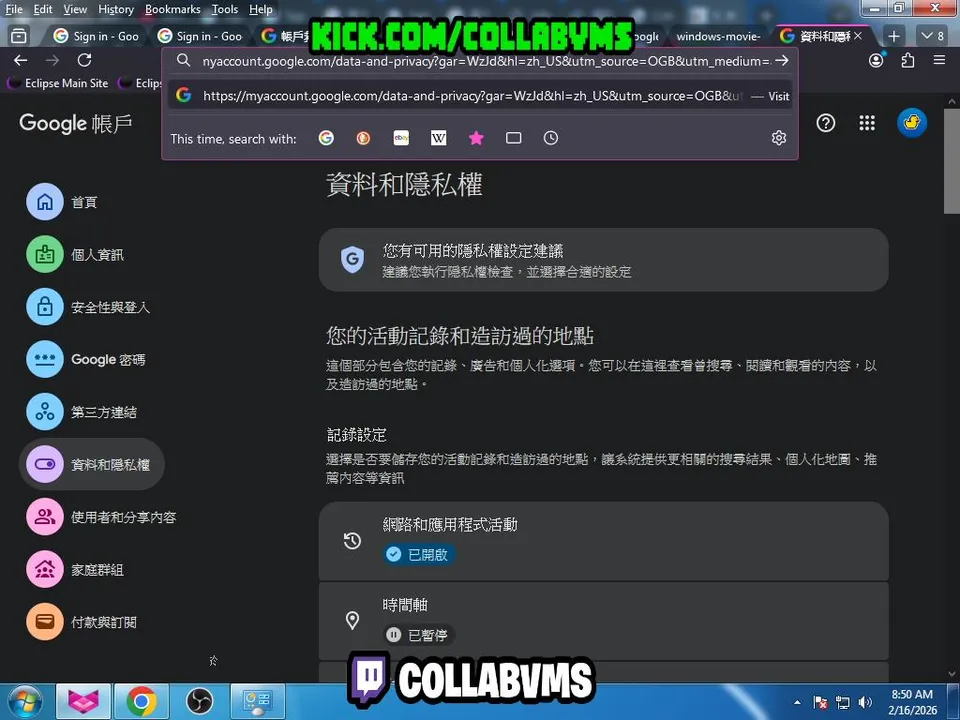
Task: Expand the list all tabs dropdown
Action: click(933, 36)
